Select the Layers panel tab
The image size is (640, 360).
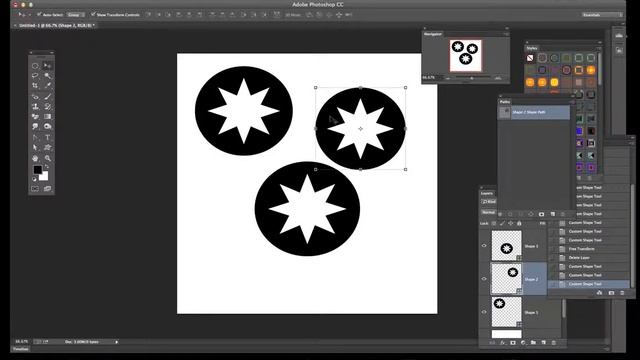tap(487, 193)
